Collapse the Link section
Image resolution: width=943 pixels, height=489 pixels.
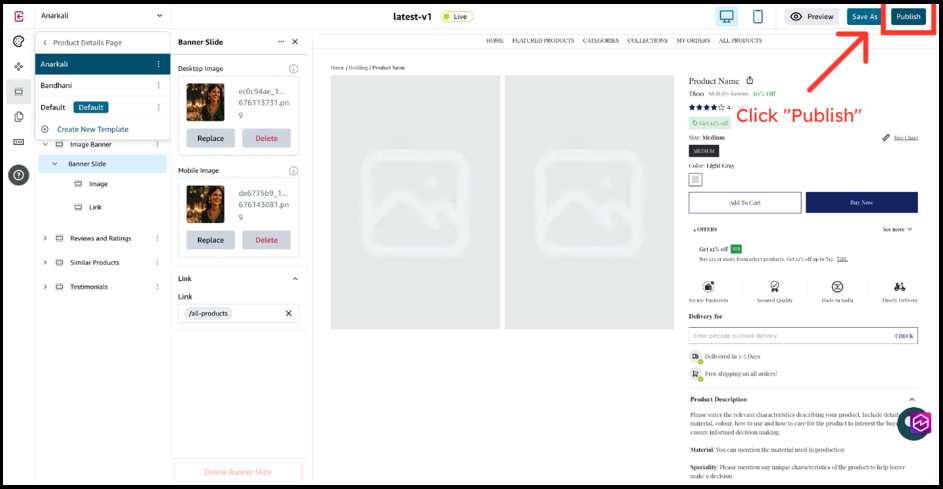click(x=294, y=279)
